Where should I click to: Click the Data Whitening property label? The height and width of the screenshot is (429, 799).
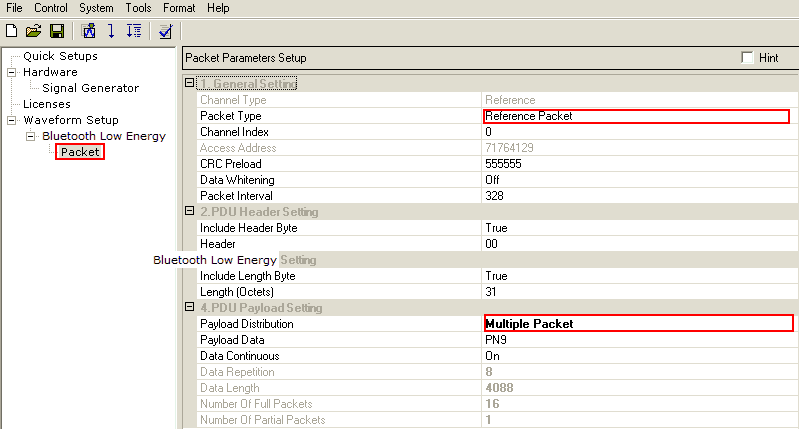point(237,180)
